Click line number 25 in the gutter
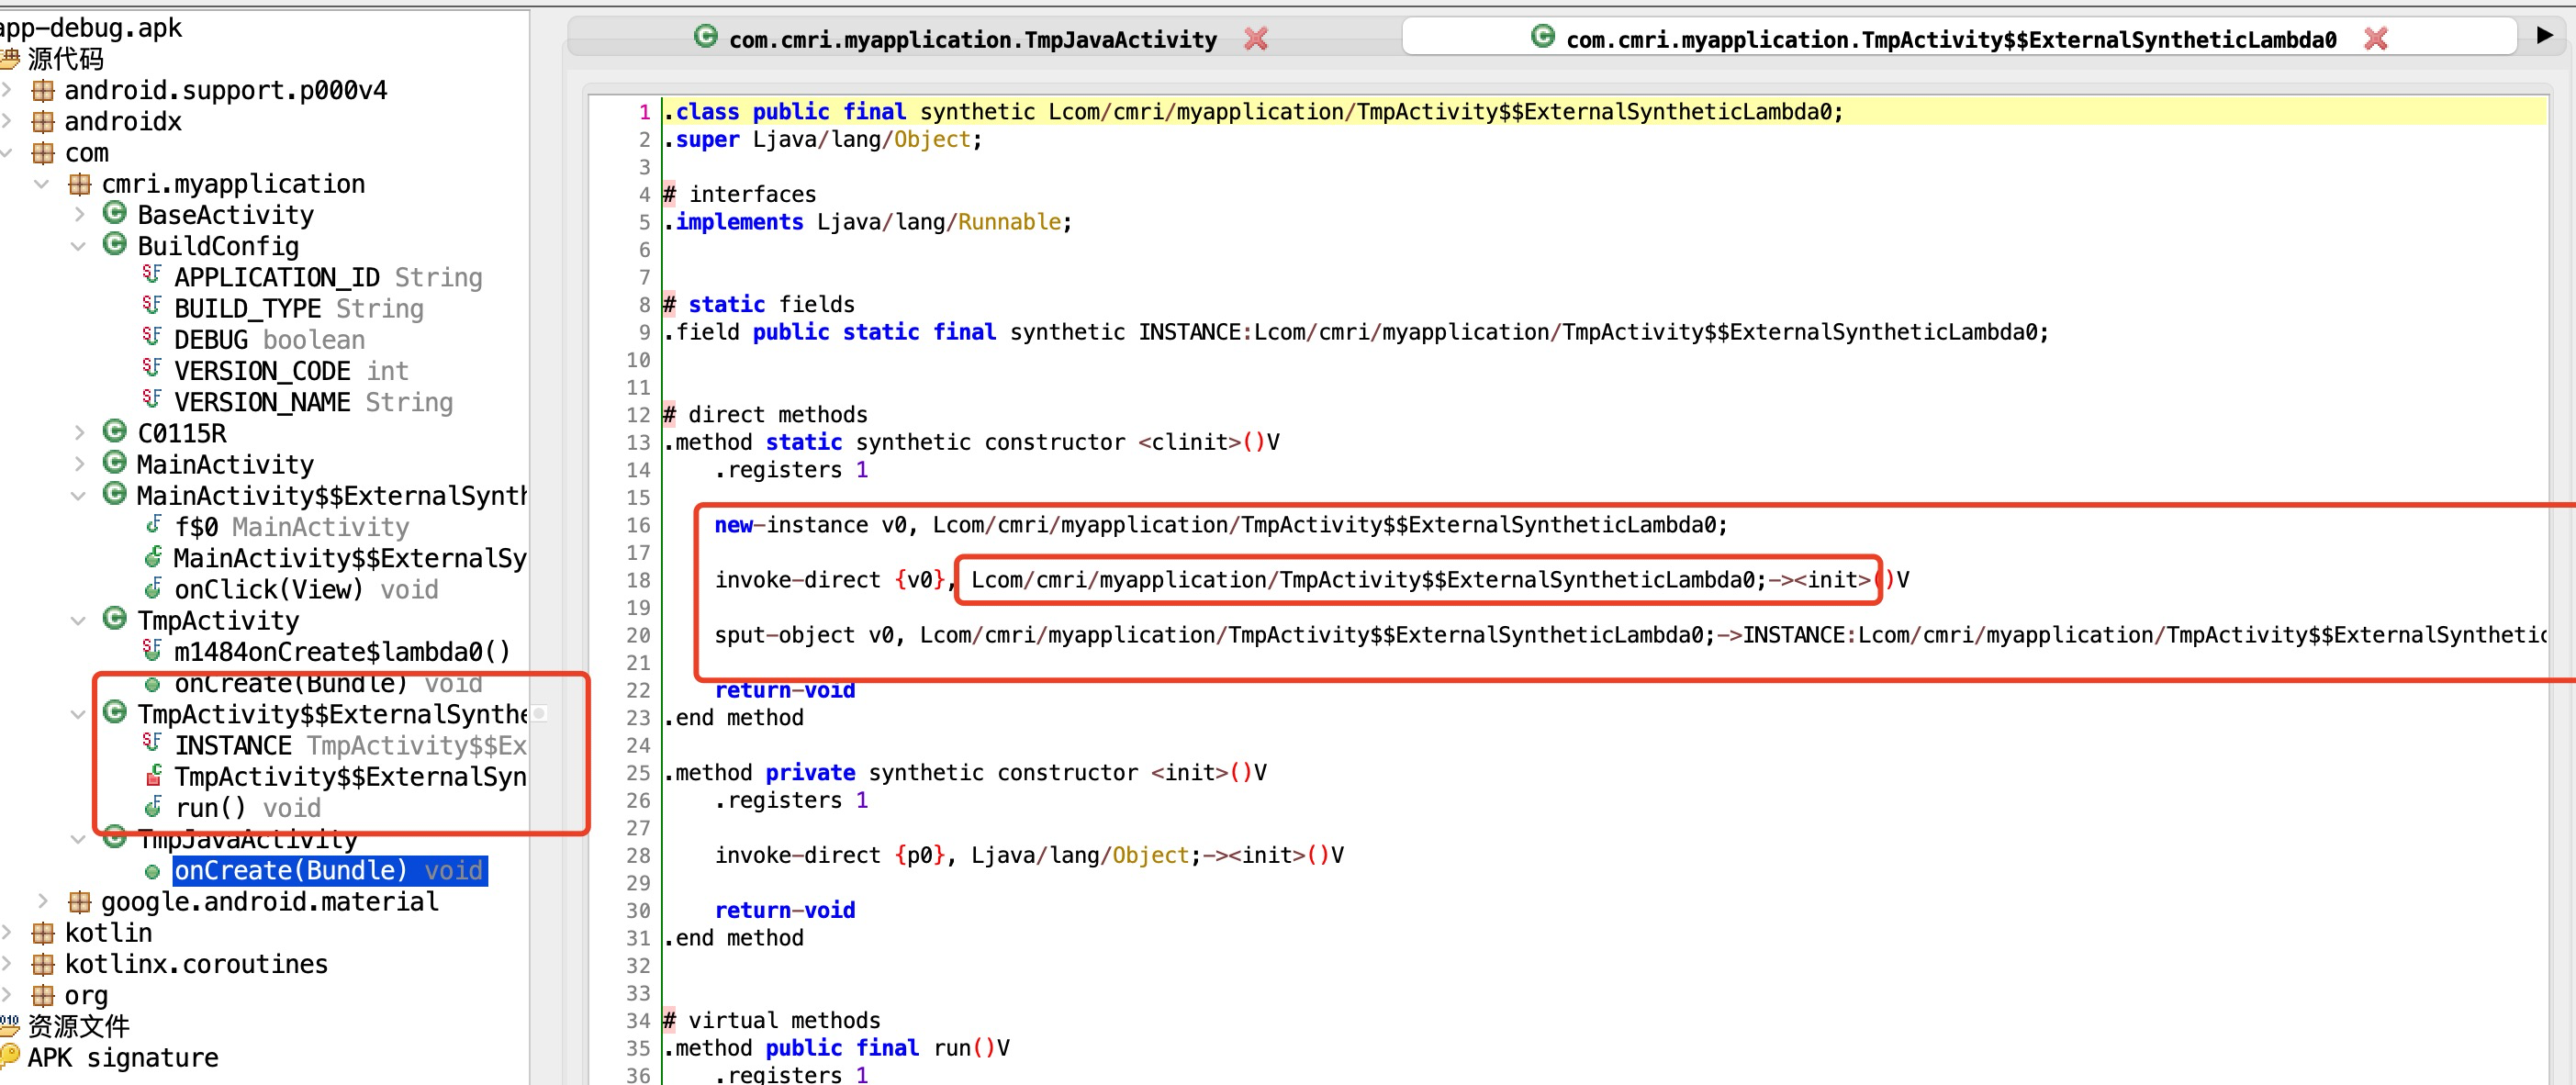This screenshot has width=2576, height=1085. click(x=638, y=773)
